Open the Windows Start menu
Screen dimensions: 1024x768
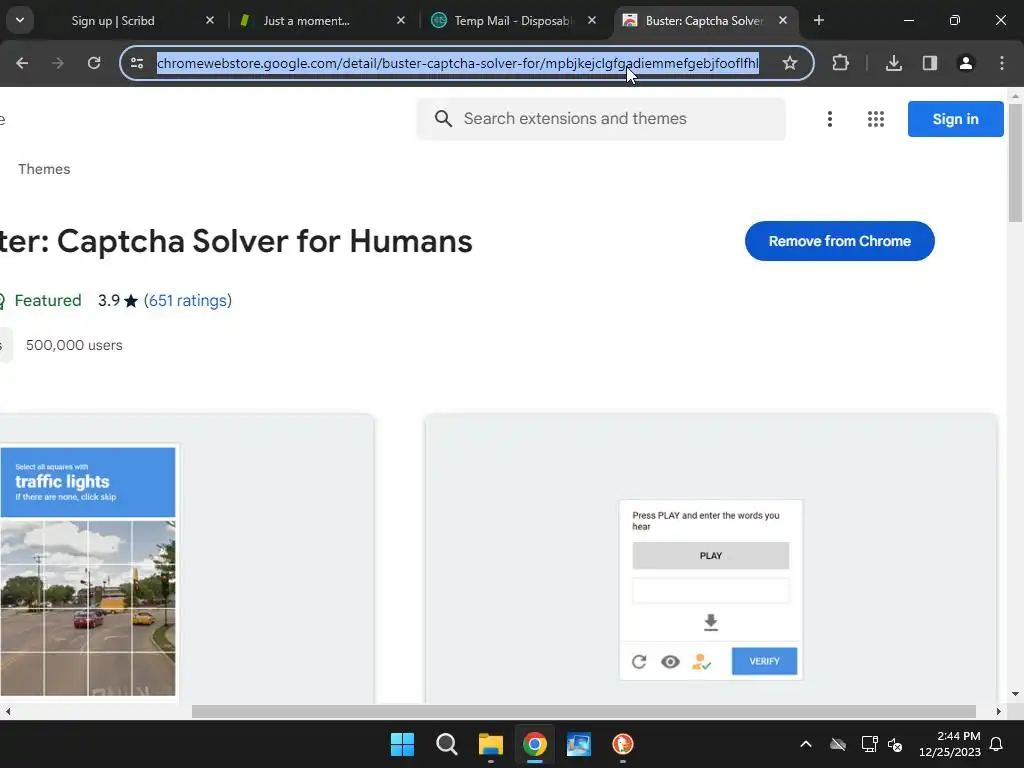(402, 744)
